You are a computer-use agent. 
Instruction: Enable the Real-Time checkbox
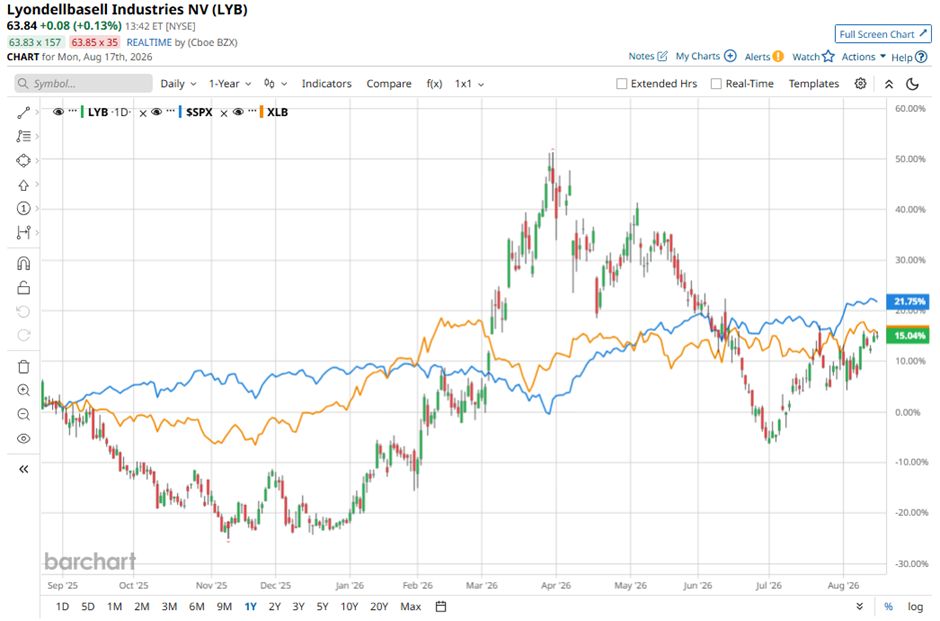(716, 84)
